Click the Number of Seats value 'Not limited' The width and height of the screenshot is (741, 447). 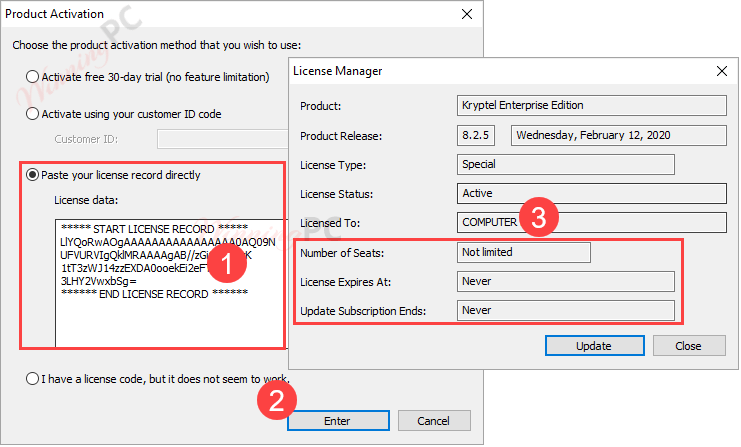524,252
